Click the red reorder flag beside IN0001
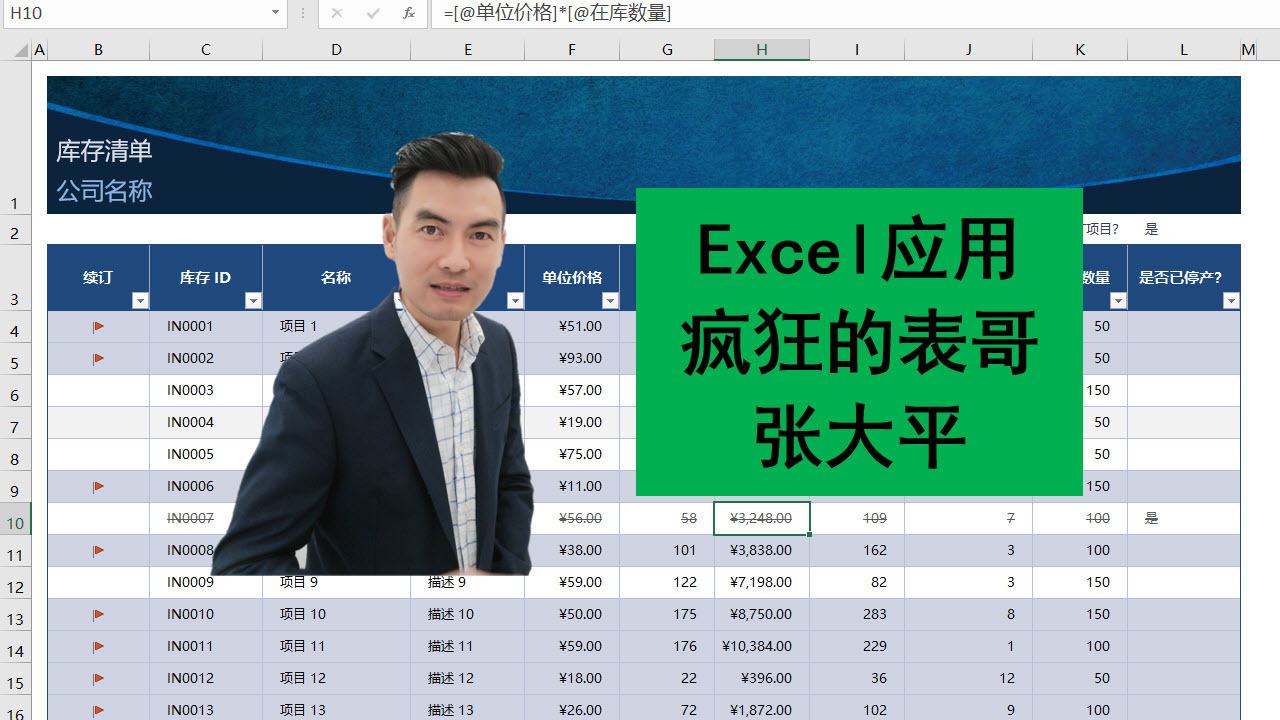The height and width of the screenshot is (720, 1280). [97, 325]
